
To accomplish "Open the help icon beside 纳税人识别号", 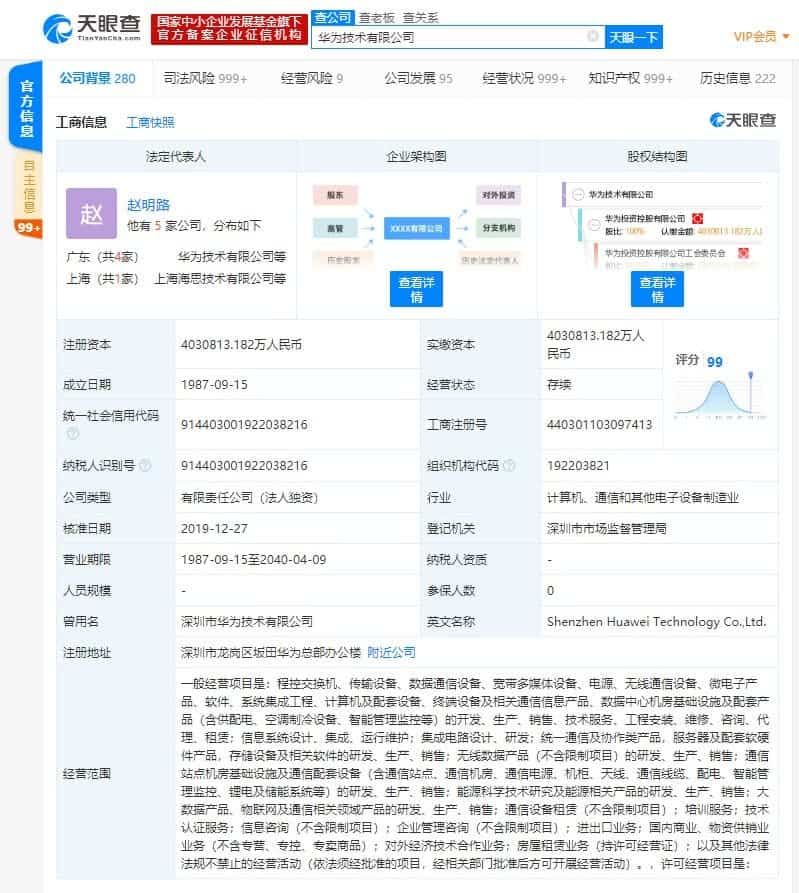I will (x=145, y=465).
